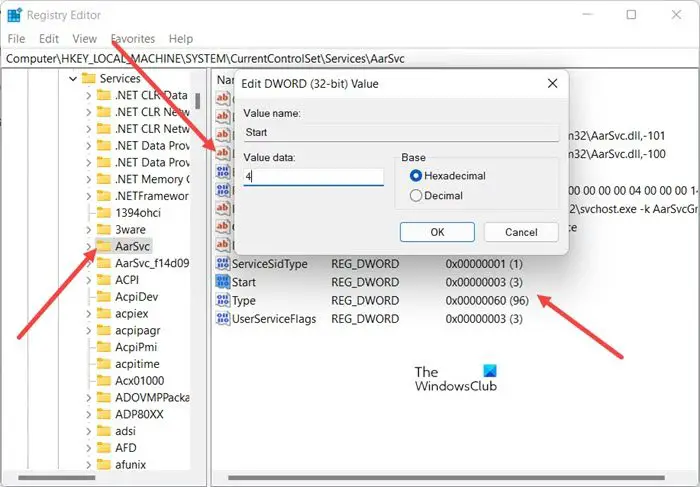Close the Edit DWORD dialog with X
Screen dimensions: 700x487
pos(552,83)
